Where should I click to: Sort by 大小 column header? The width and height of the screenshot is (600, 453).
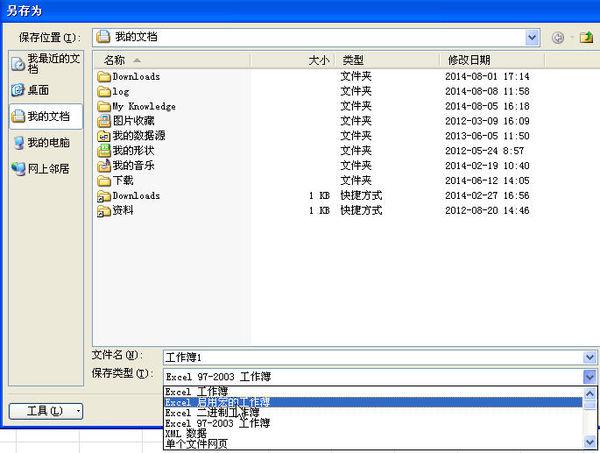(293, 60)
